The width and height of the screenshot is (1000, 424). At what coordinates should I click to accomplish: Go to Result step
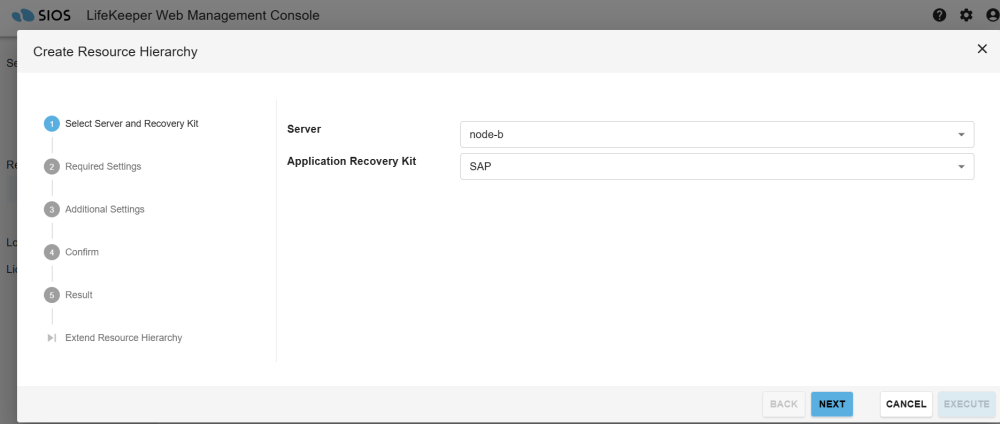78,295
